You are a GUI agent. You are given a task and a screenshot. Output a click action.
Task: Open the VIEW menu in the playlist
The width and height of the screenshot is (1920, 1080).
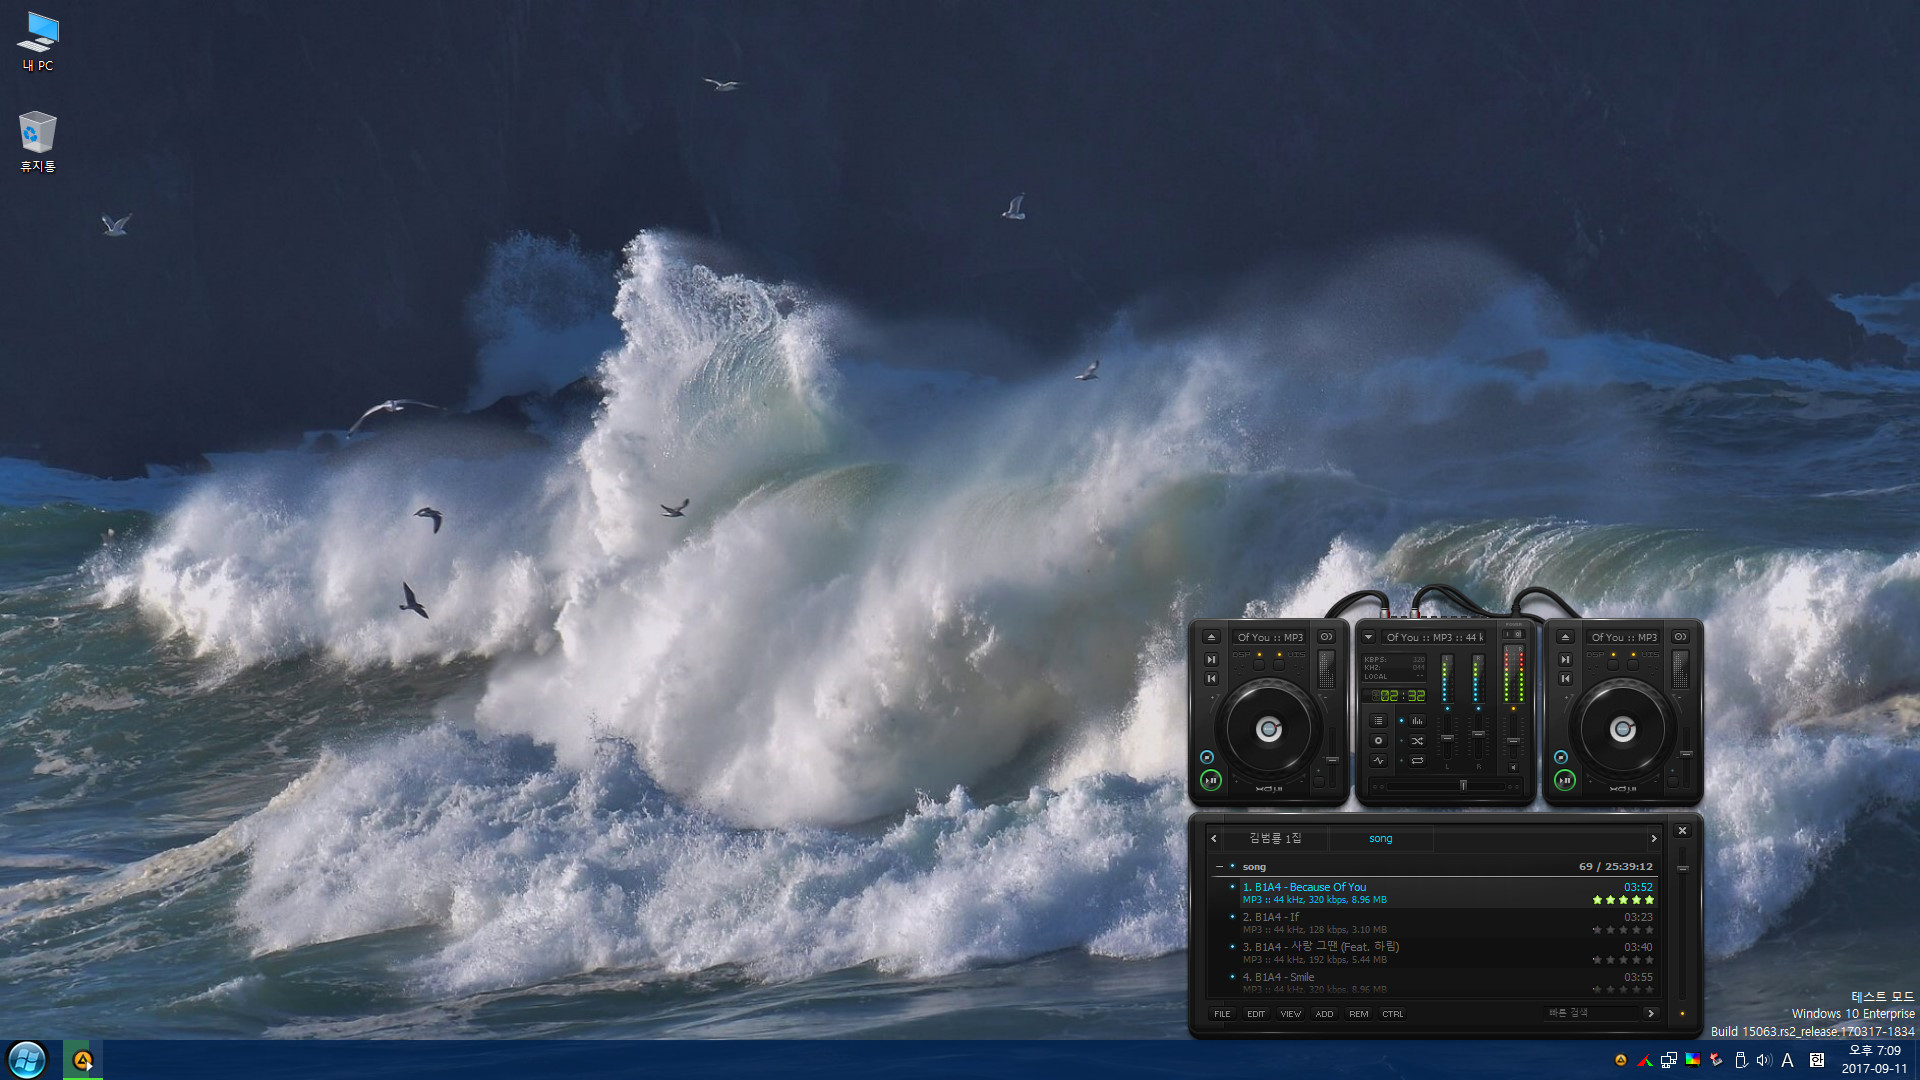(1290, 1014)
